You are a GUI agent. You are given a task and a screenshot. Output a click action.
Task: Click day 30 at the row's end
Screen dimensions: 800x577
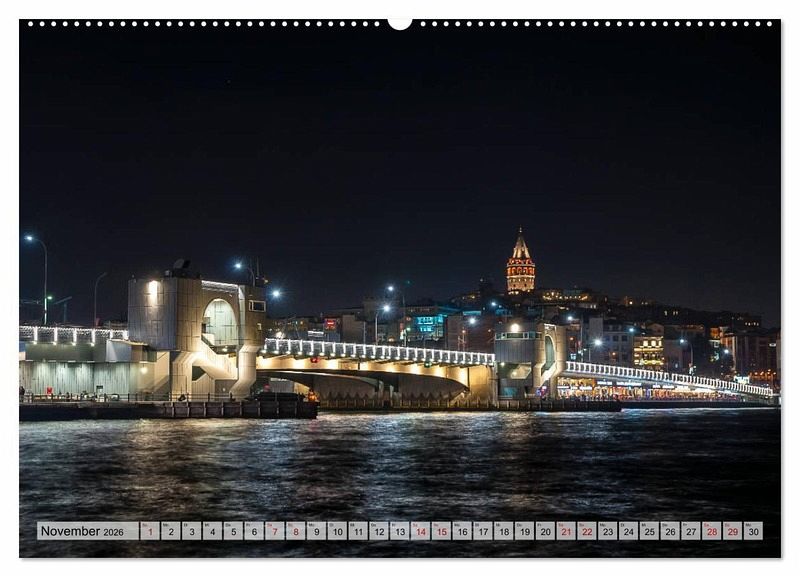[x=753, y=531]
